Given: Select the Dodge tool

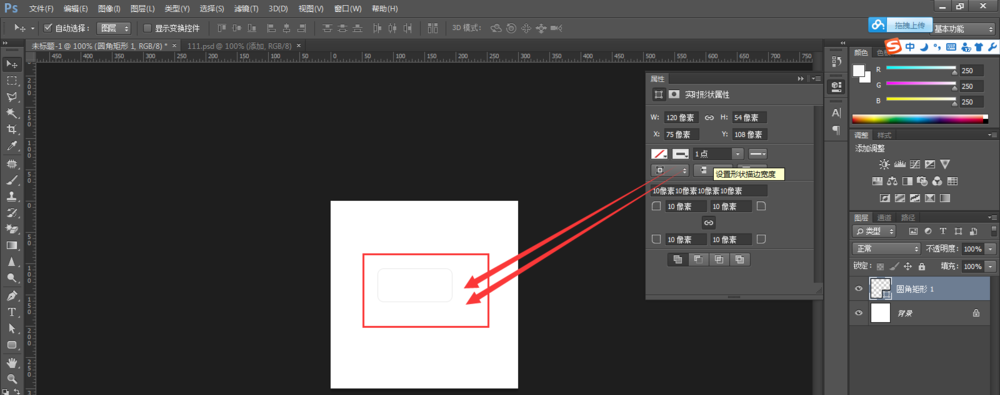Looking at the screenshot, I should [x=11, y=278].
